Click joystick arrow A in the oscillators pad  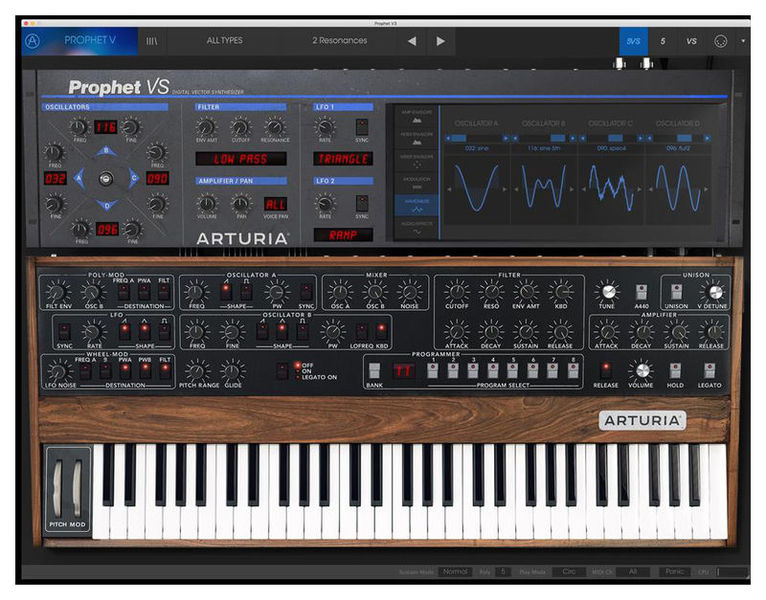tap(79, 178)
